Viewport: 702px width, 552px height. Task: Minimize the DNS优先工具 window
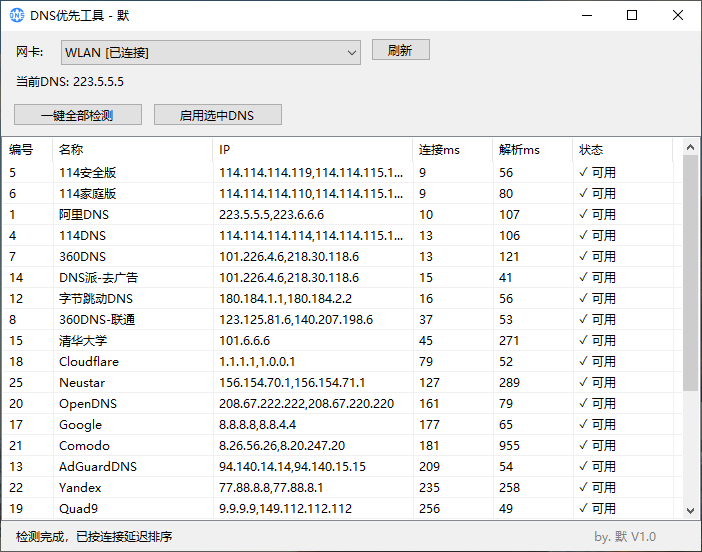(x=587, y=15)
